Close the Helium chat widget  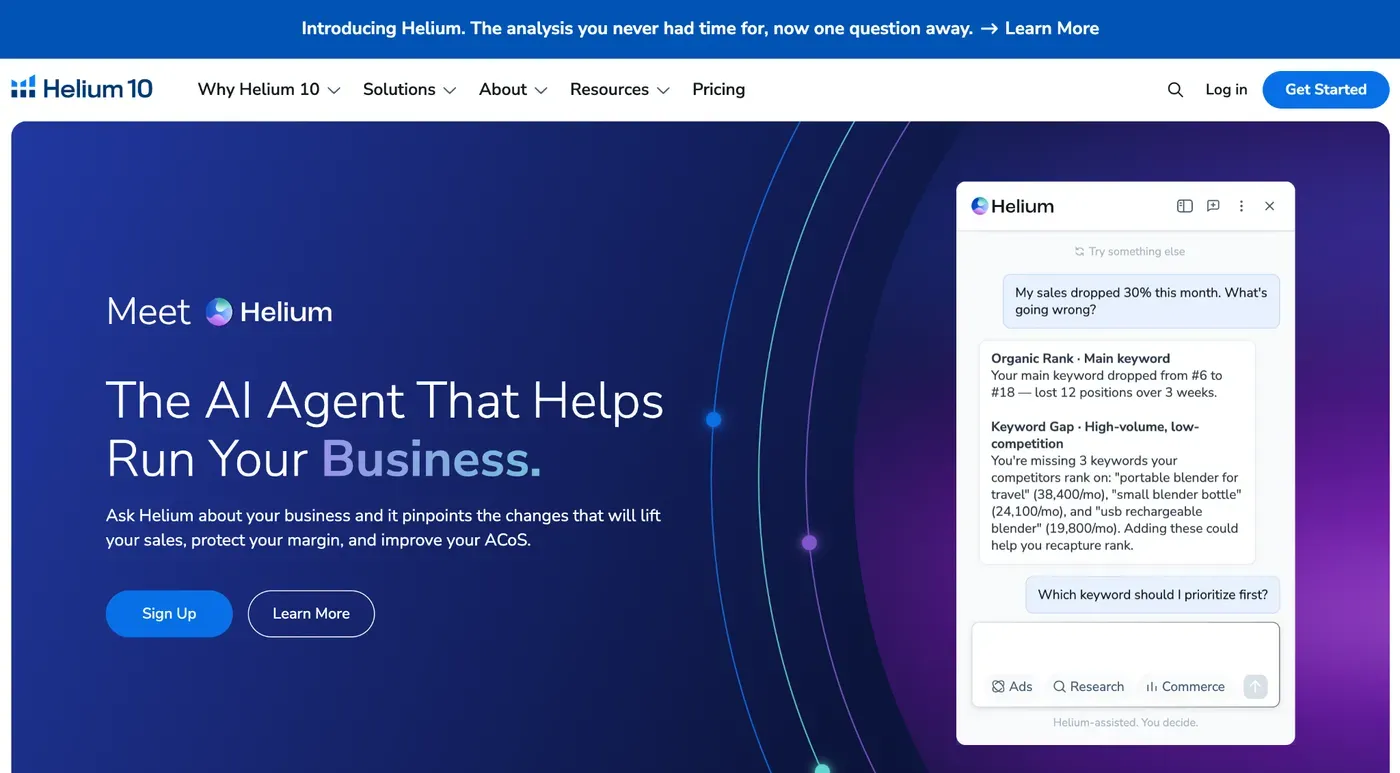tap(1270, 206)
